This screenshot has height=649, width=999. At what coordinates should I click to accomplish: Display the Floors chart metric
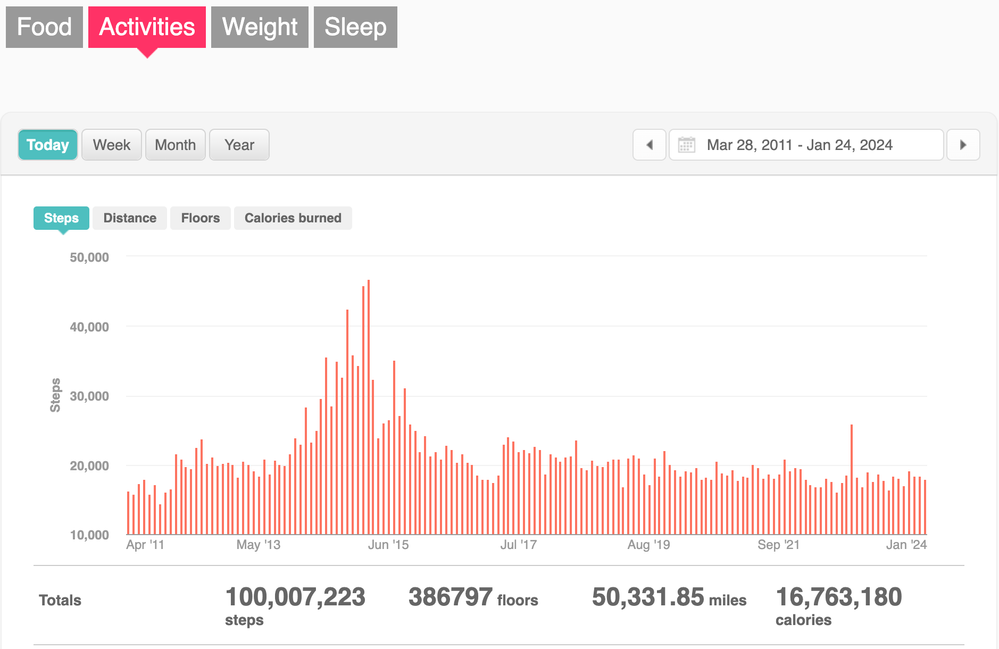(200, 218)
